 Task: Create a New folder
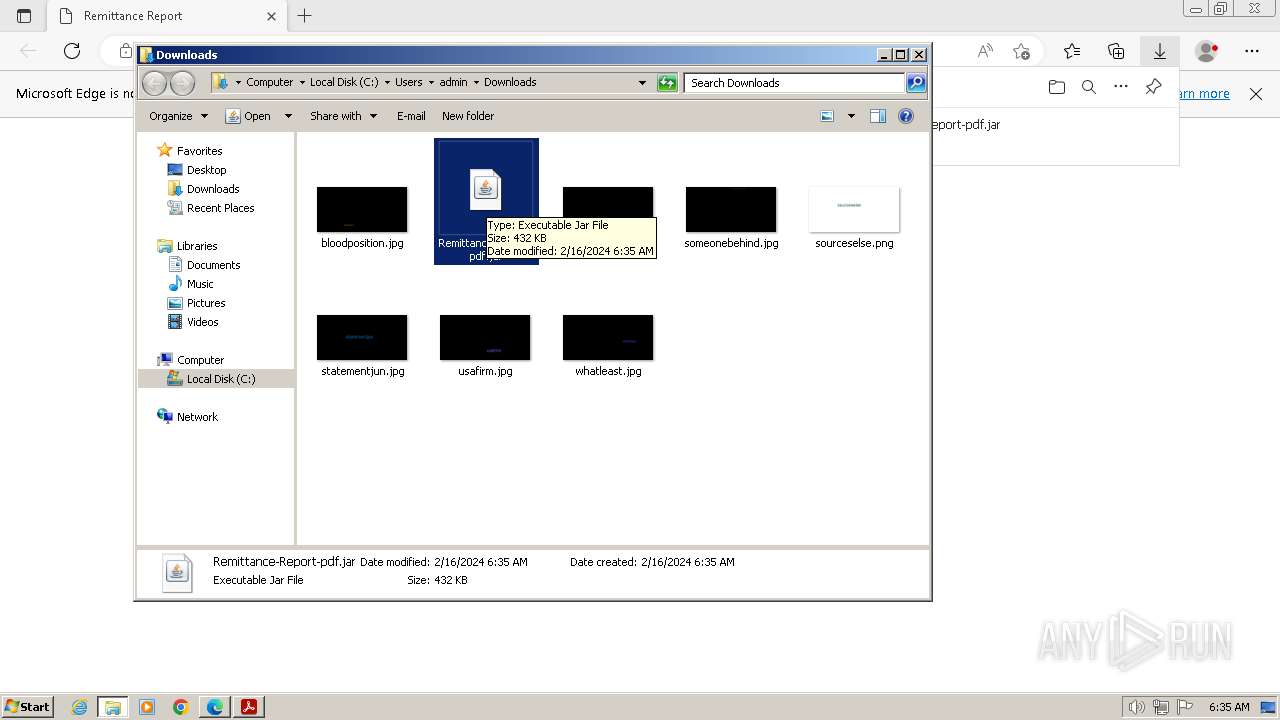coord(468,116)
